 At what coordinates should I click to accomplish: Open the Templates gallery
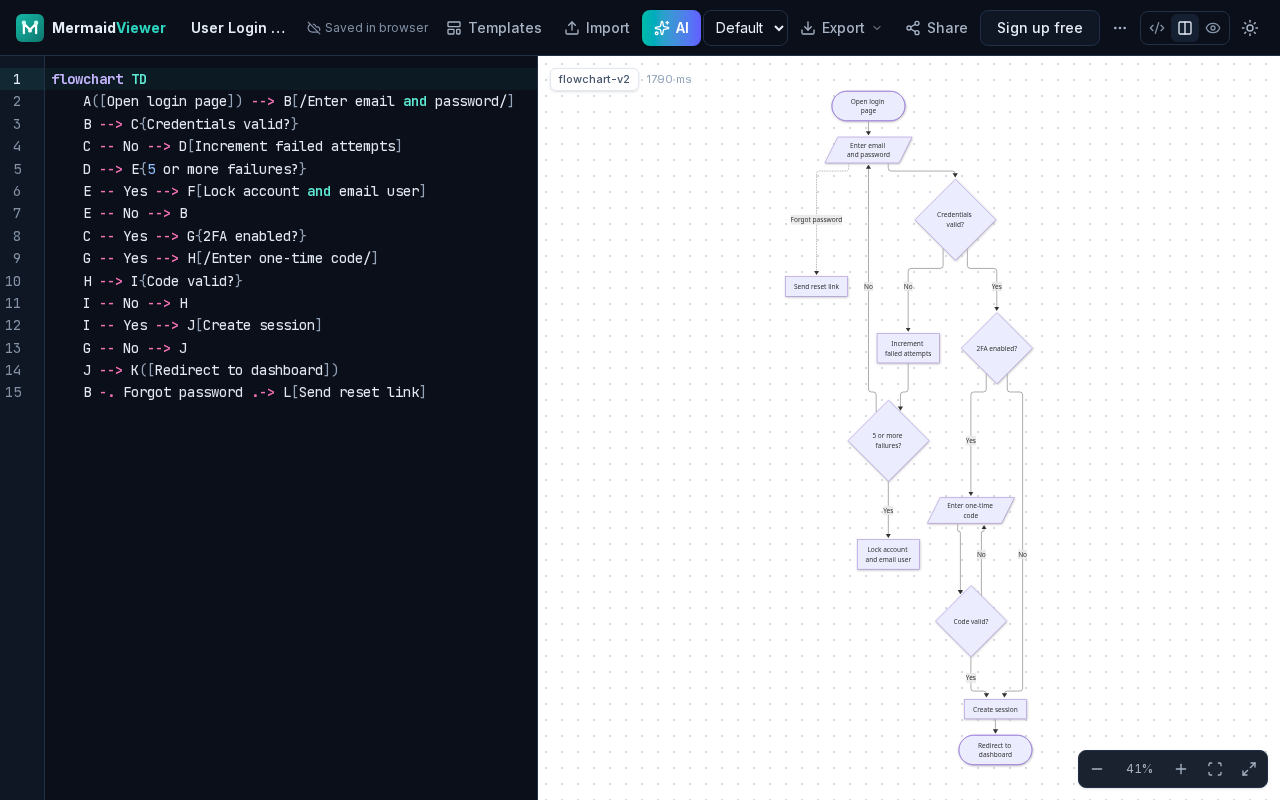[494, 28]
